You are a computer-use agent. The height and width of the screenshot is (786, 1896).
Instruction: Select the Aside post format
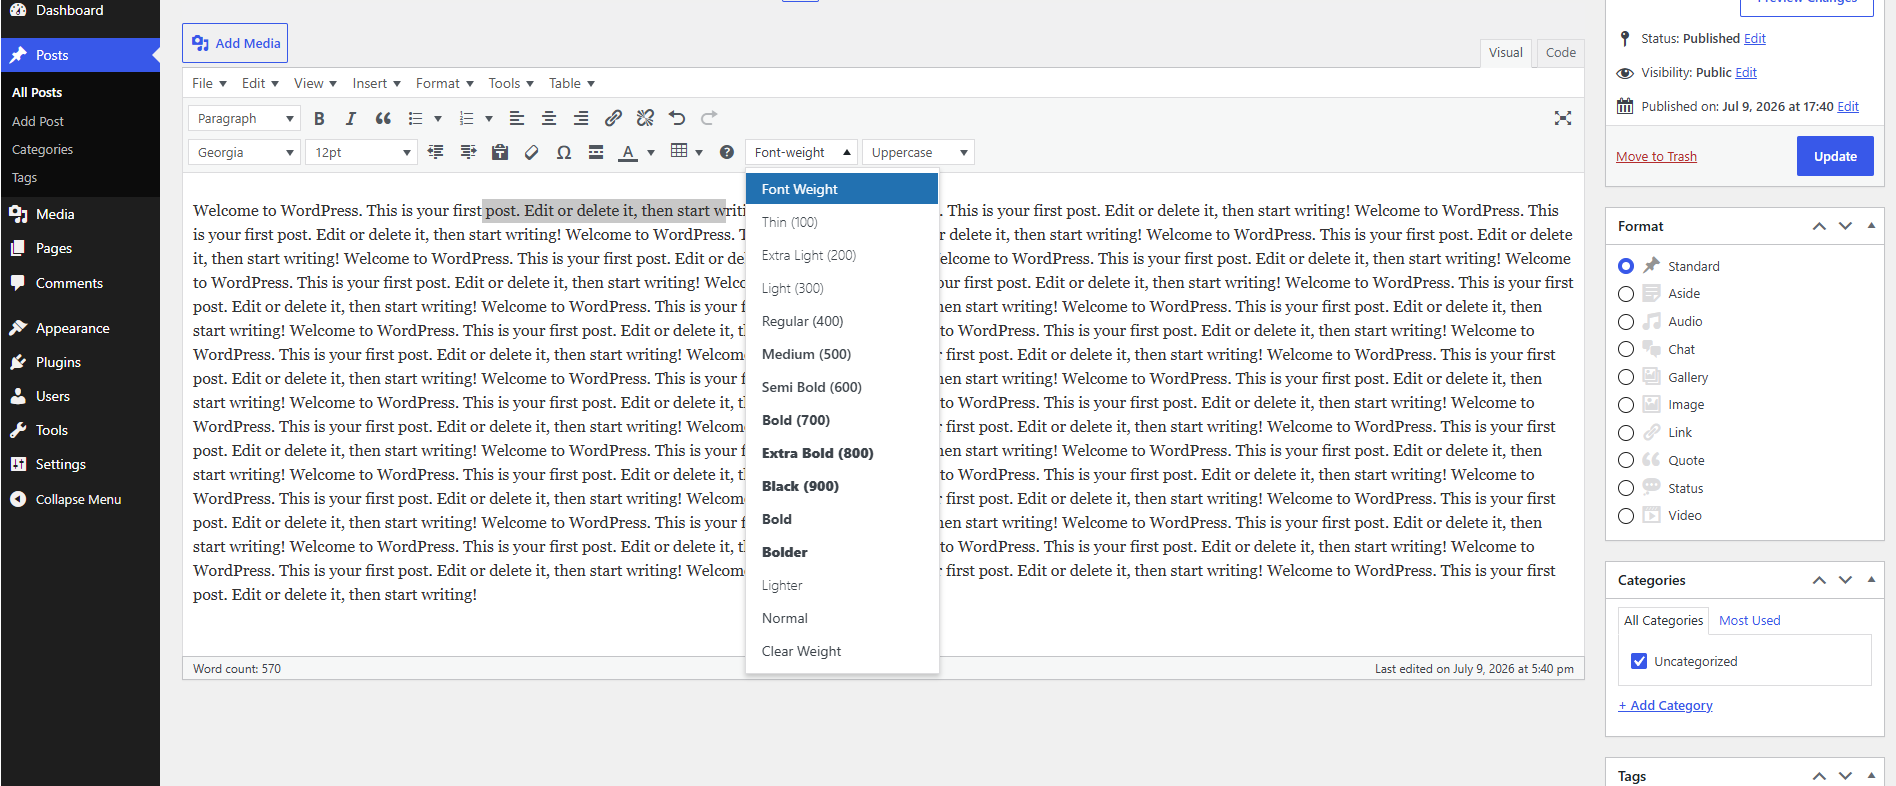point(1626,294)
